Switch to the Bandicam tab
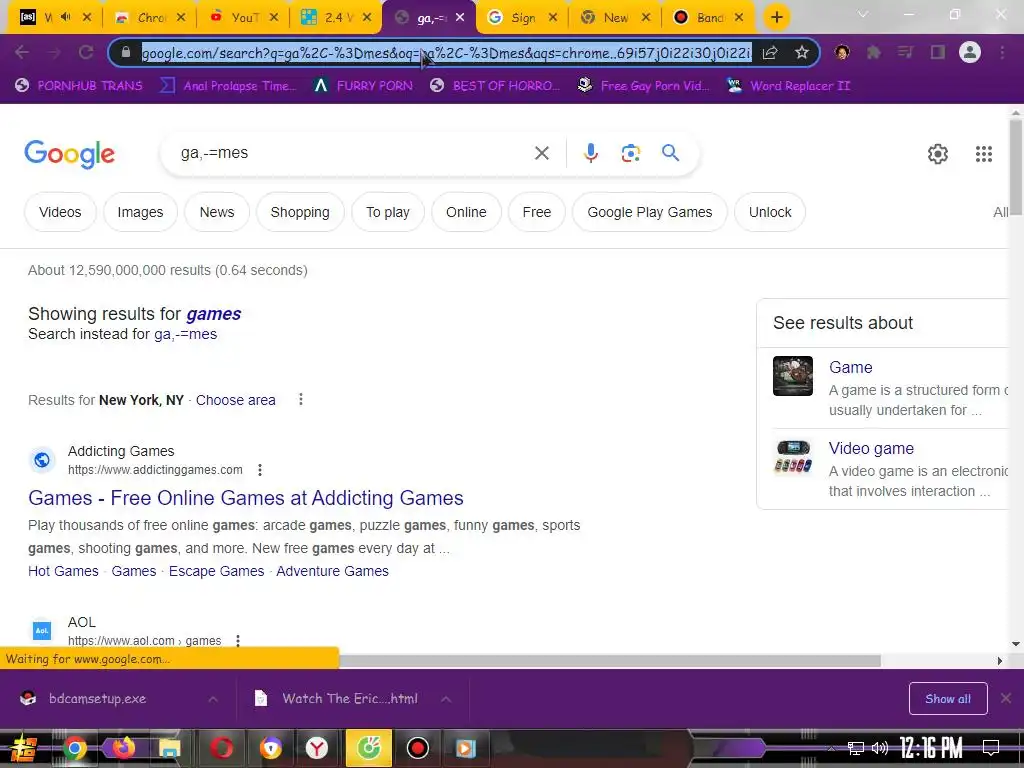1024x768 pixels. [709, 18]
